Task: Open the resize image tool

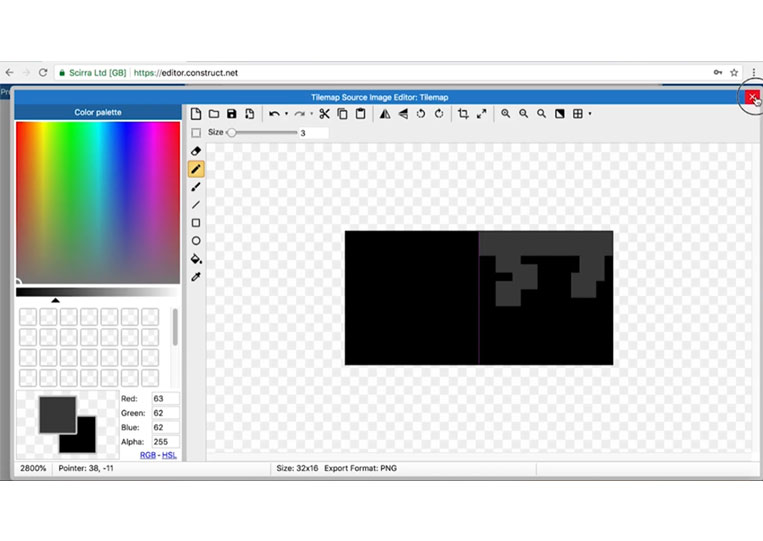Action: click(481, 114)
